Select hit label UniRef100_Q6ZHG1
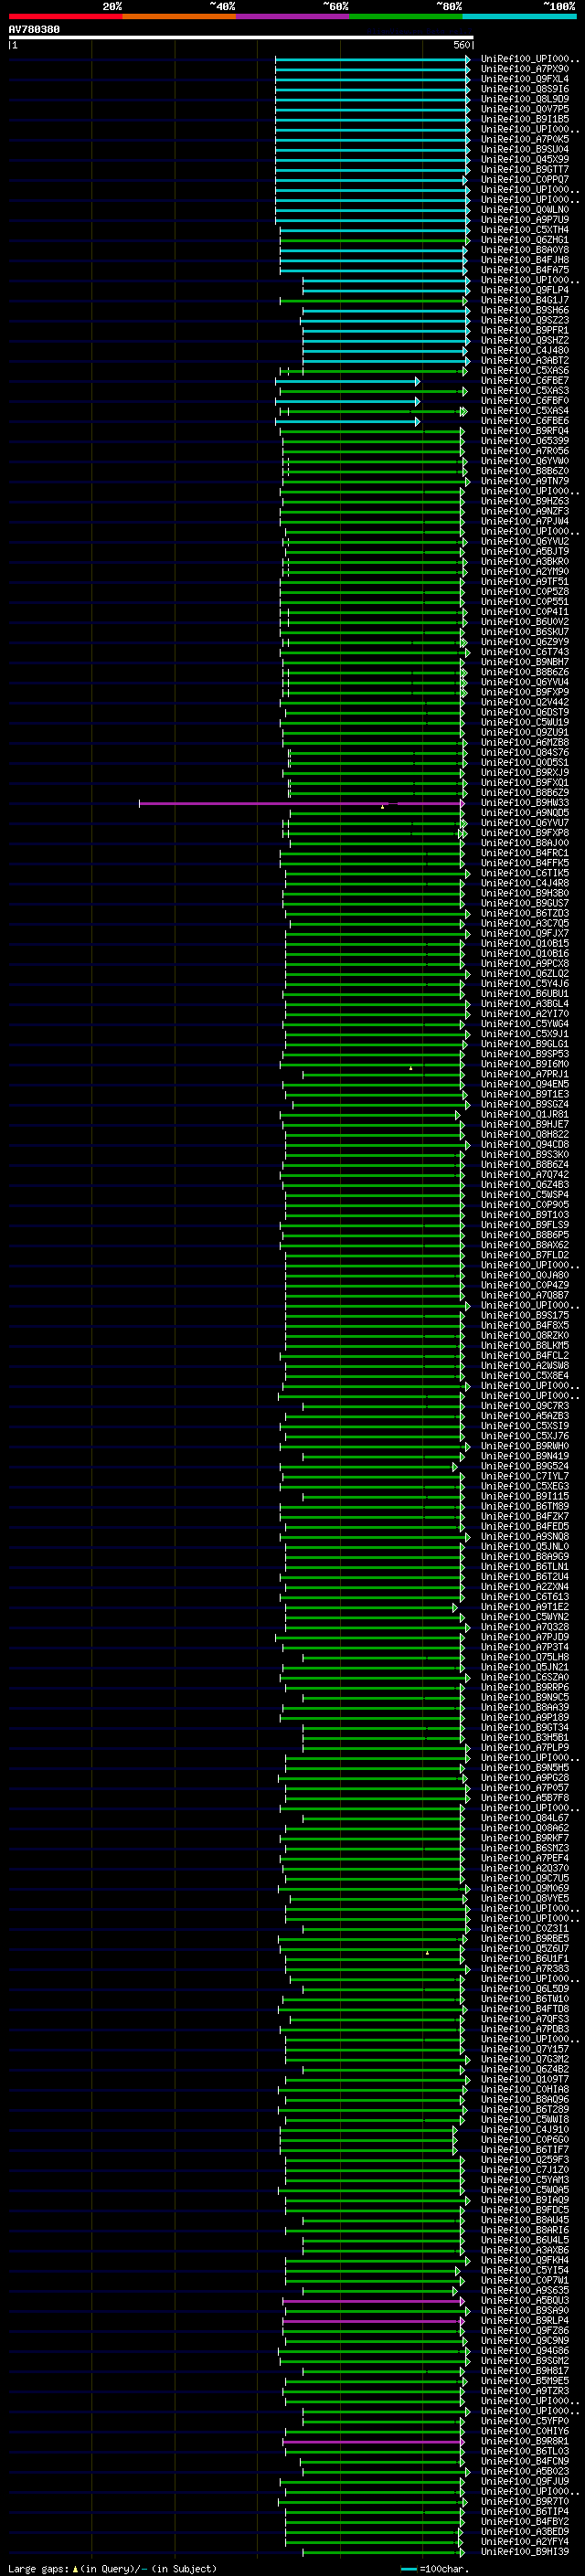 click(x=525, y=240)
